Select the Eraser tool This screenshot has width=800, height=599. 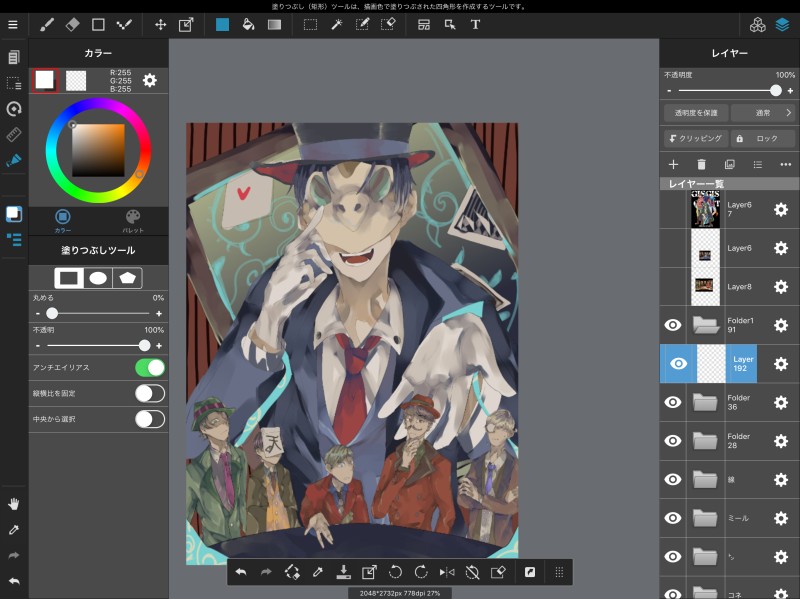(x=72, y=24)
